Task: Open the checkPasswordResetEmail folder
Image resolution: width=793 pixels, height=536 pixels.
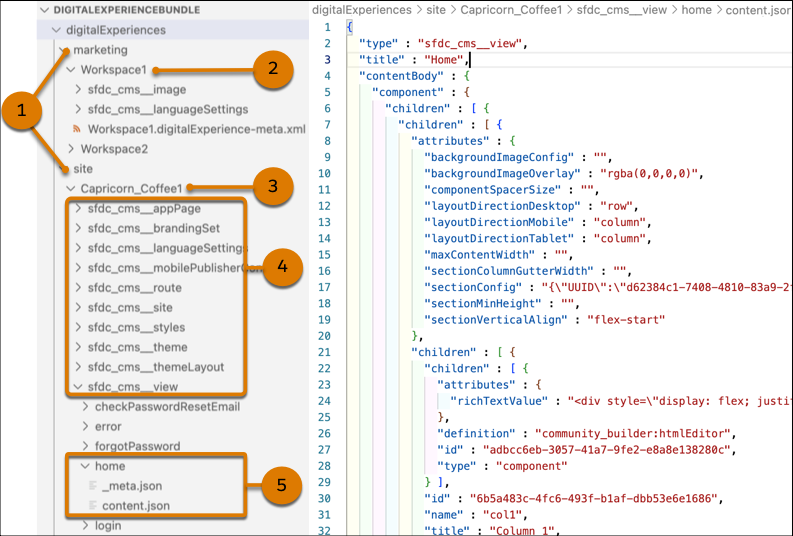Action: (167, 407)
